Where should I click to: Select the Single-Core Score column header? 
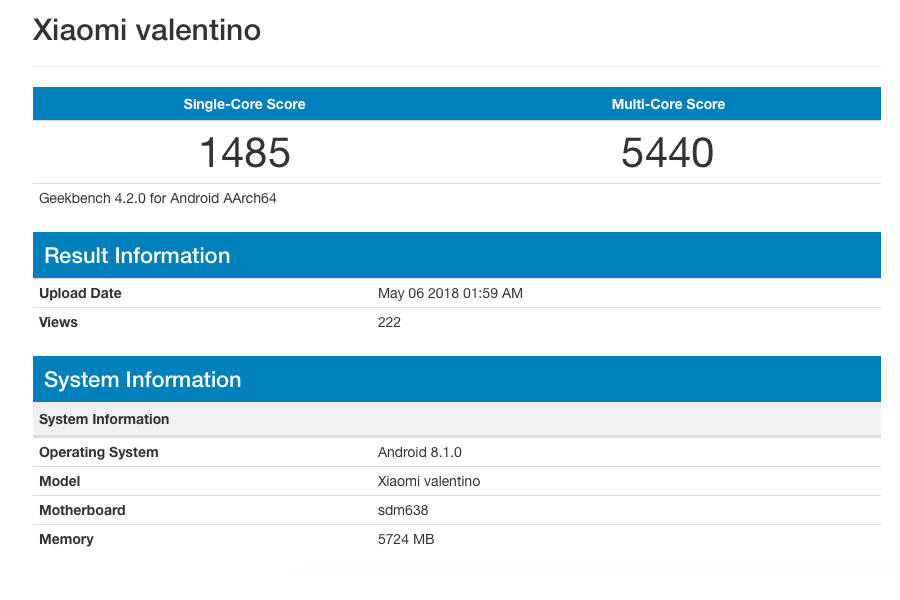pyautogui.click(x=244, y=104)
